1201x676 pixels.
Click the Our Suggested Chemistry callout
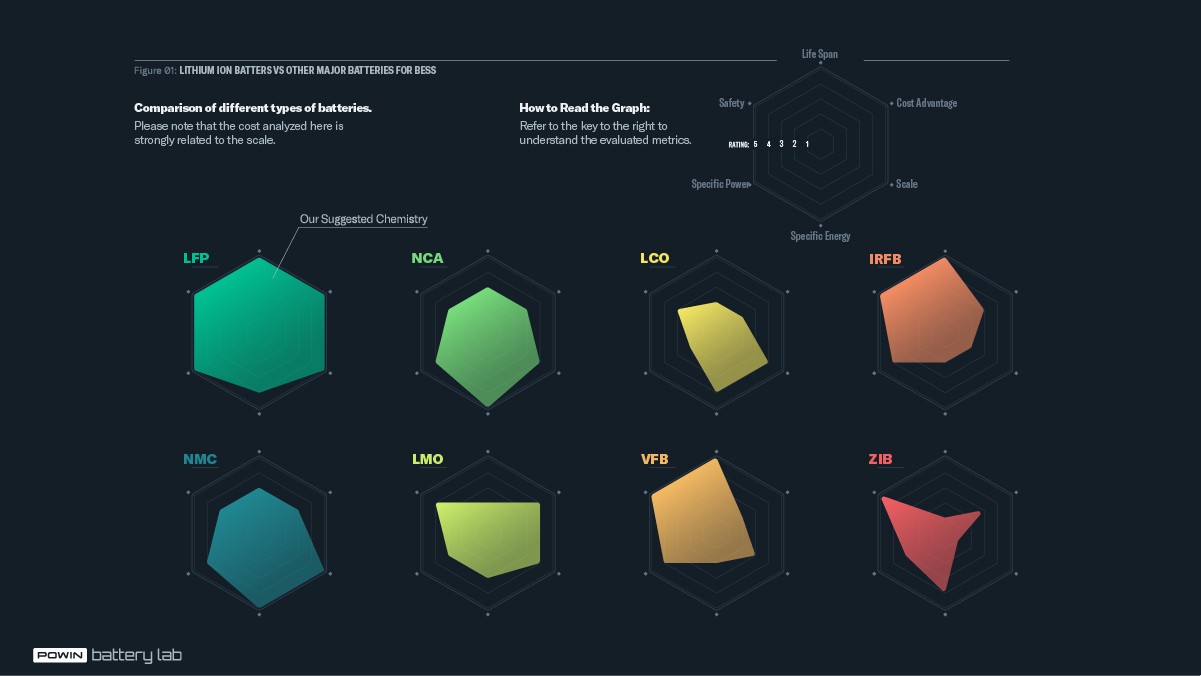click(364, 219)
